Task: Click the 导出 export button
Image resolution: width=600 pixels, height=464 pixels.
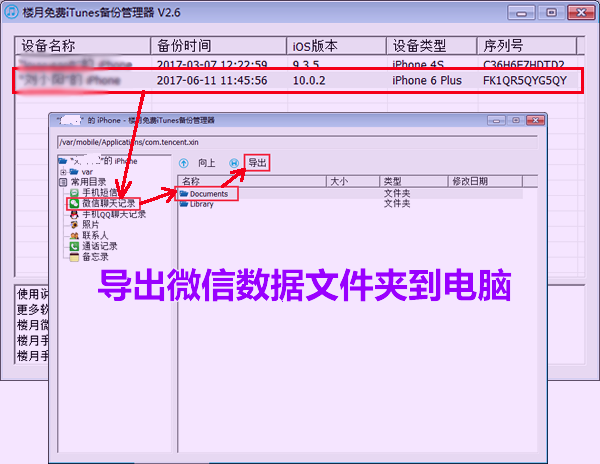Action: click(x=257, y=163)
